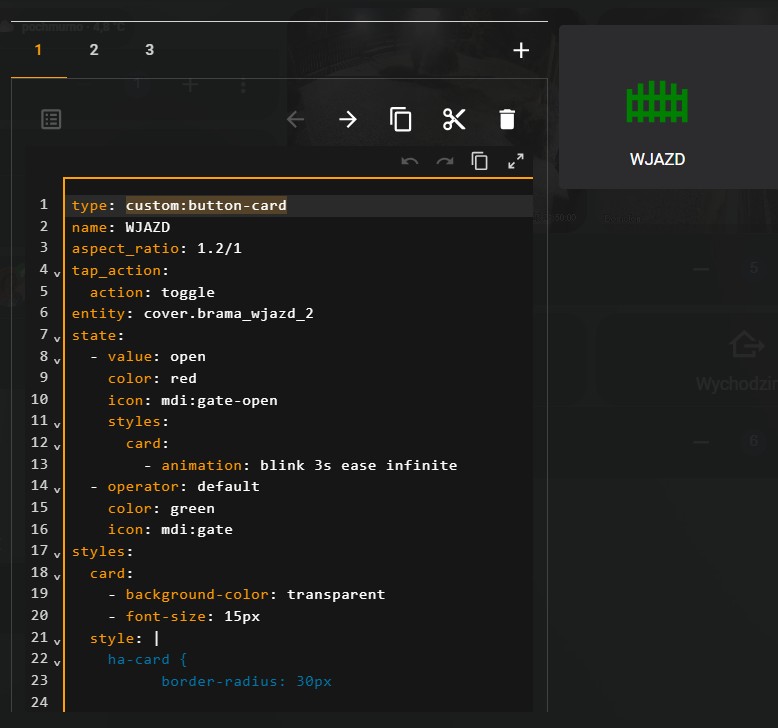Expand code editor to fullscreen

point(516,161)
